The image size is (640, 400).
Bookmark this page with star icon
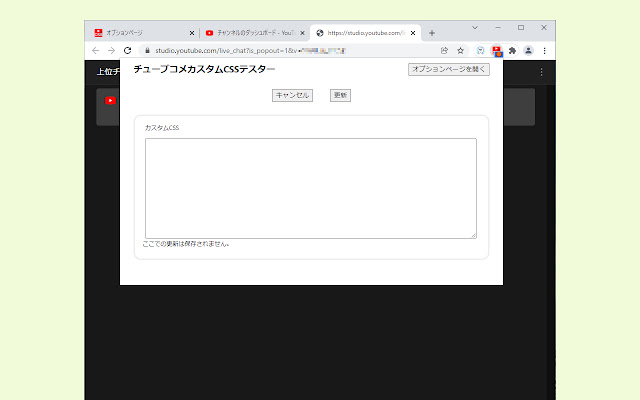[460, 51]
